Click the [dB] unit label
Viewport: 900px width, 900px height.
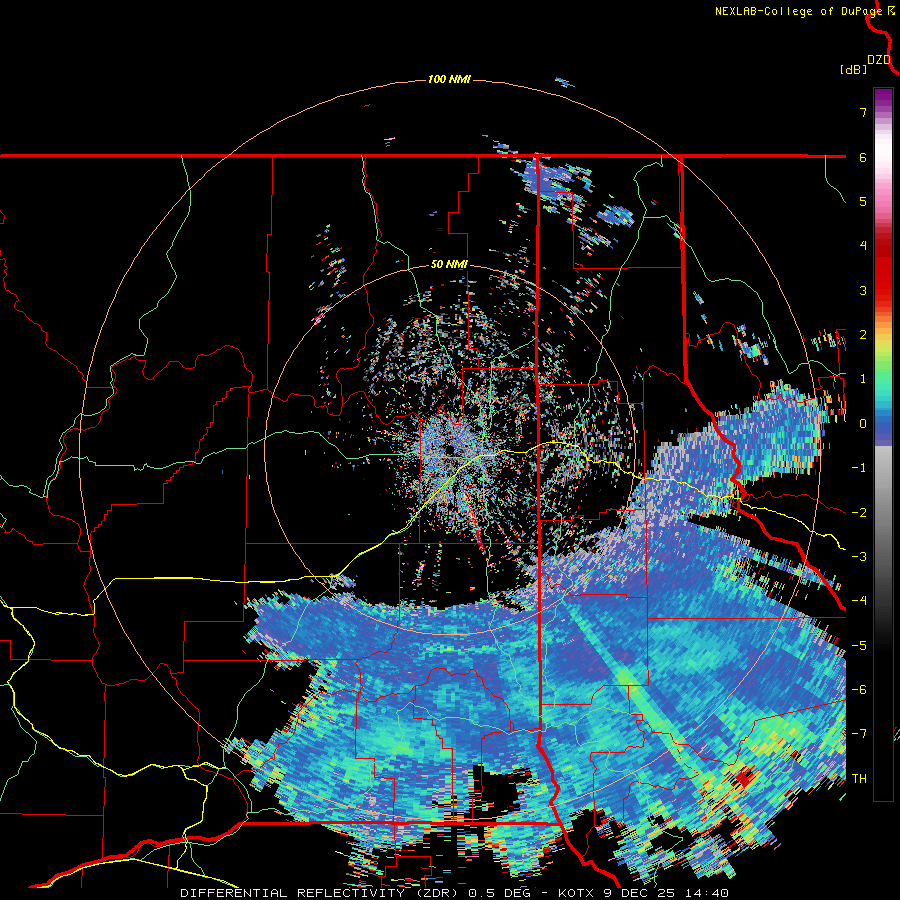[853, 69]
